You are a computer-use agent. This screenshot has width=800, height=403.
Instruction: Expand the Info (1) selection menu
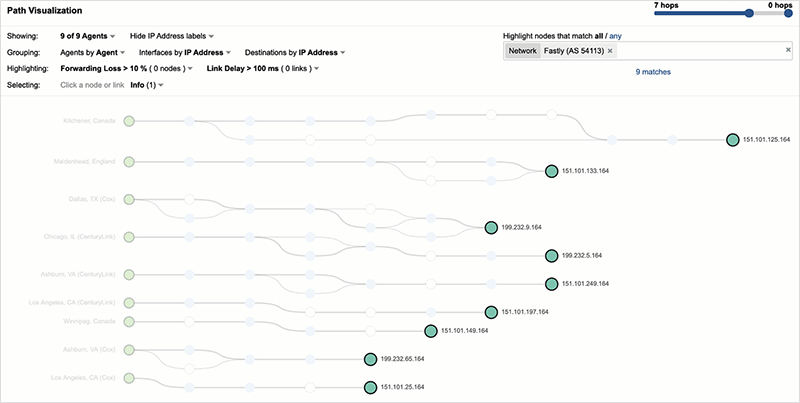point(147,86)
